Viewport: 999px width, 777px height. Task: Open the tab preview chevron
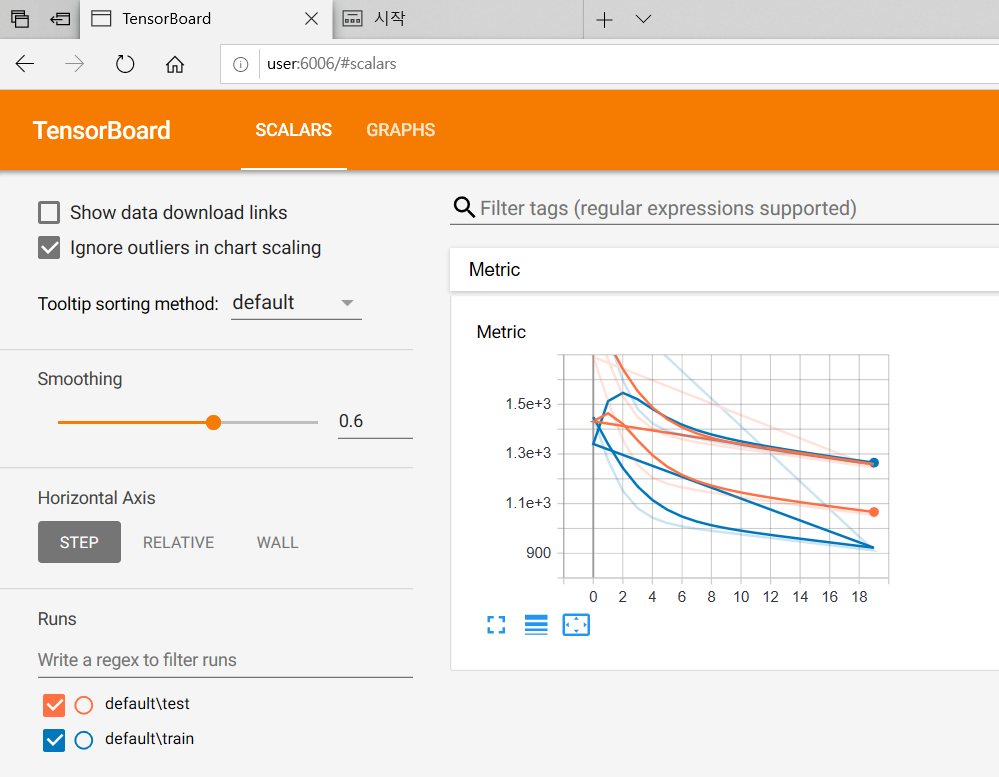(x=643, y=19)
